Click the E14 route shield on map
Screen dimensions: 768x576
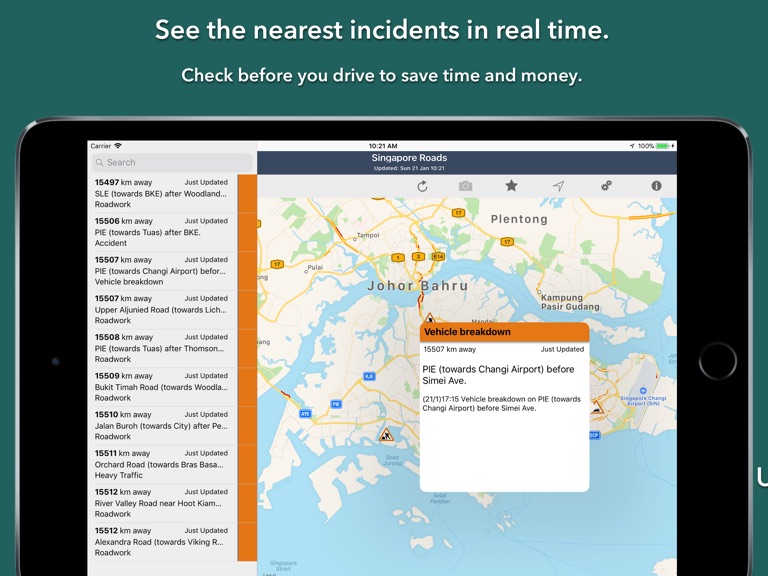(437, 257)
